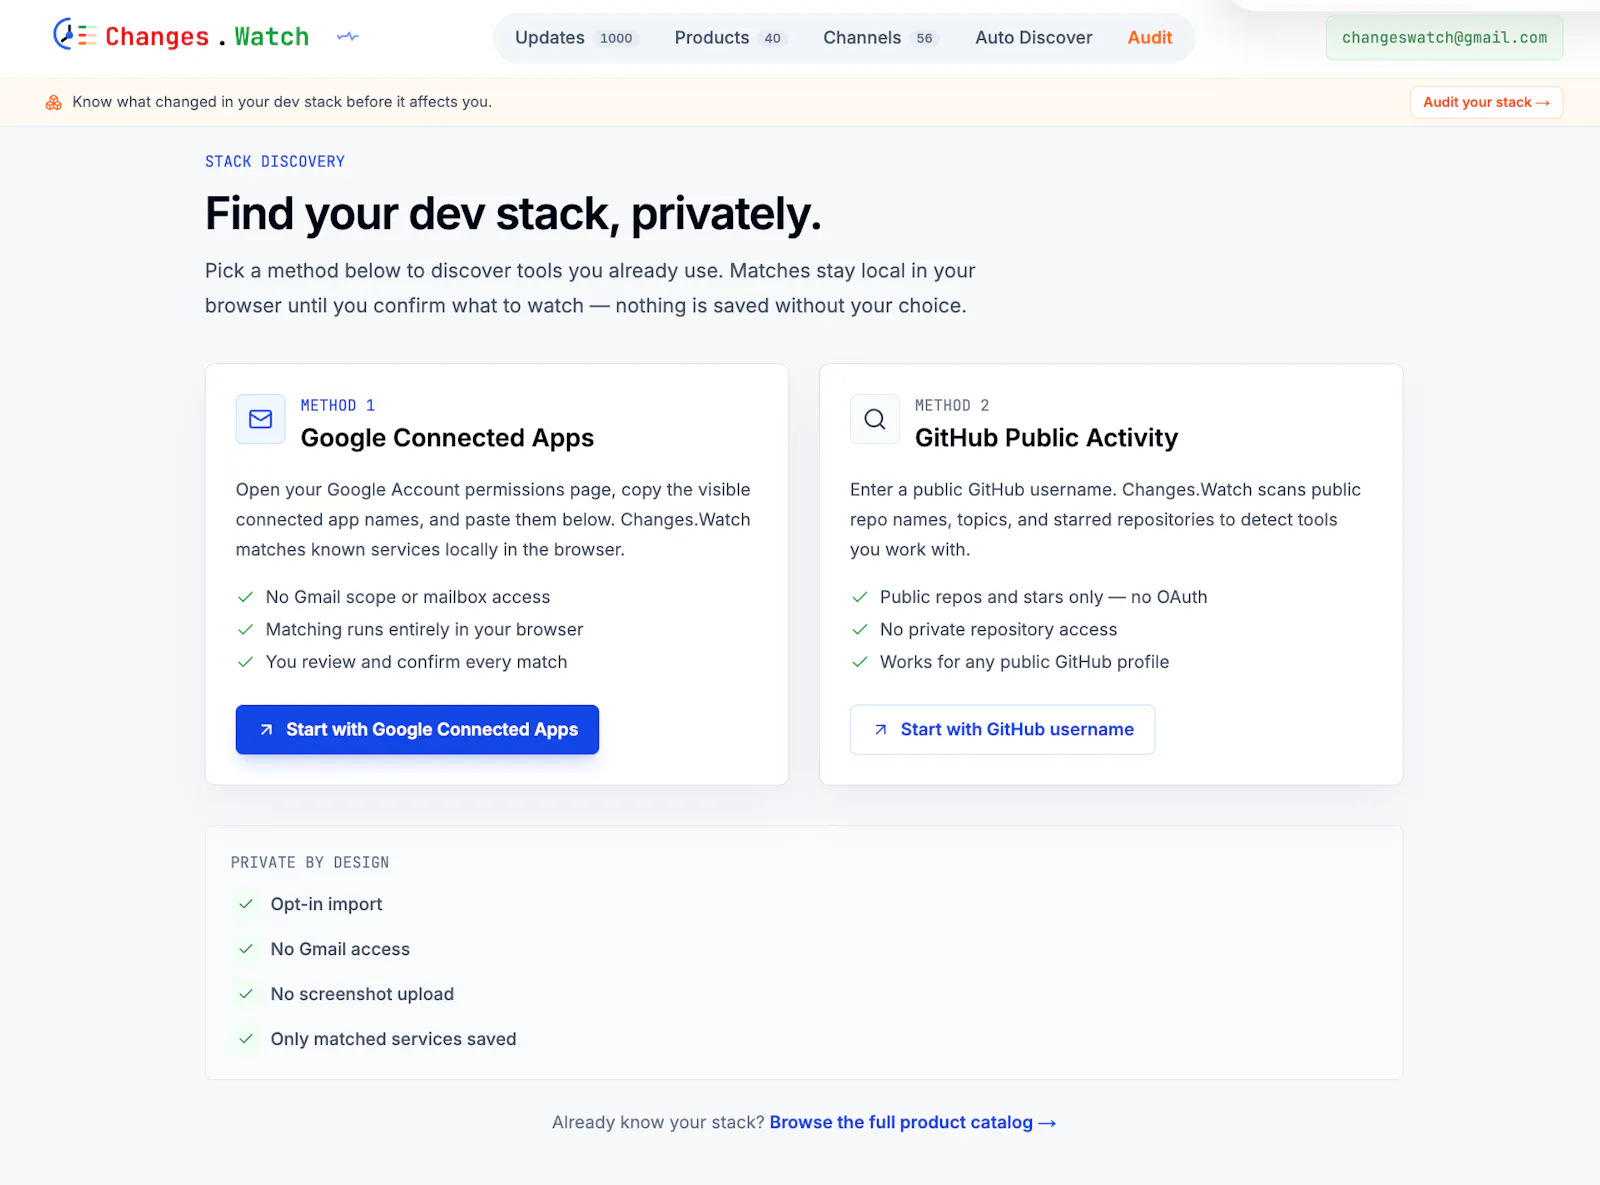Click the text Matching runs entirely in your browser
Viewport: 1600px width, 1185px height.
click(x=424, y=630)
